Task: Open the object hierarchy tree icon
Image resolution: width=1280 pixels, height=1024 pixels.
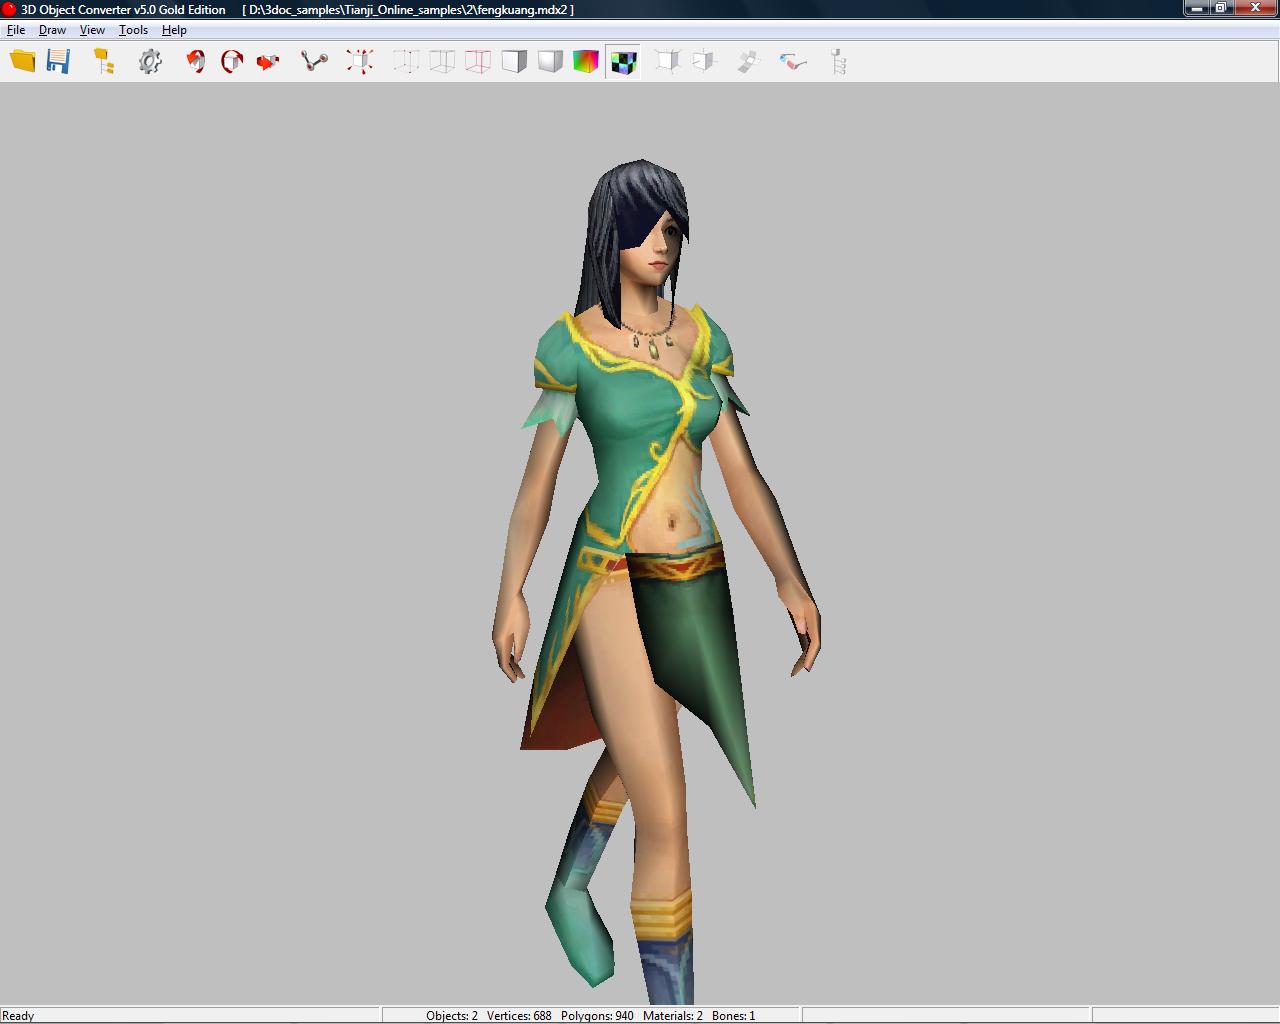Action: click(104, 61)
